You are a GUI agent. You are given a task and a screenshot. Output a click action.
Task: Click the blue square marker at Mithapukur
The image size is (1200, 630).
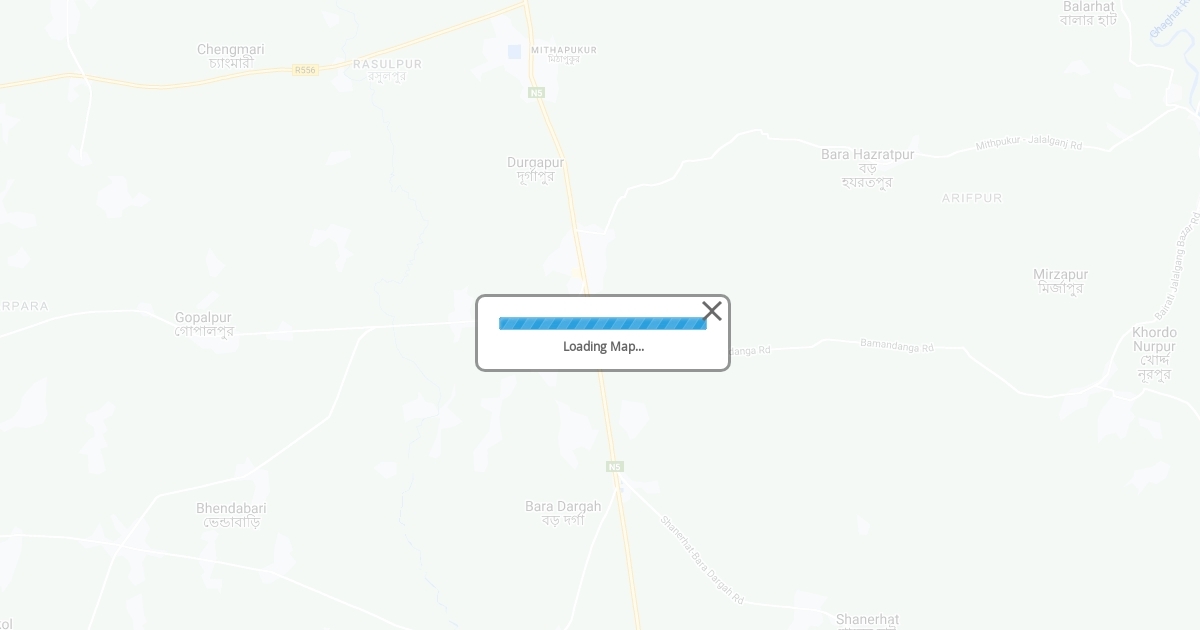[515, 51]
